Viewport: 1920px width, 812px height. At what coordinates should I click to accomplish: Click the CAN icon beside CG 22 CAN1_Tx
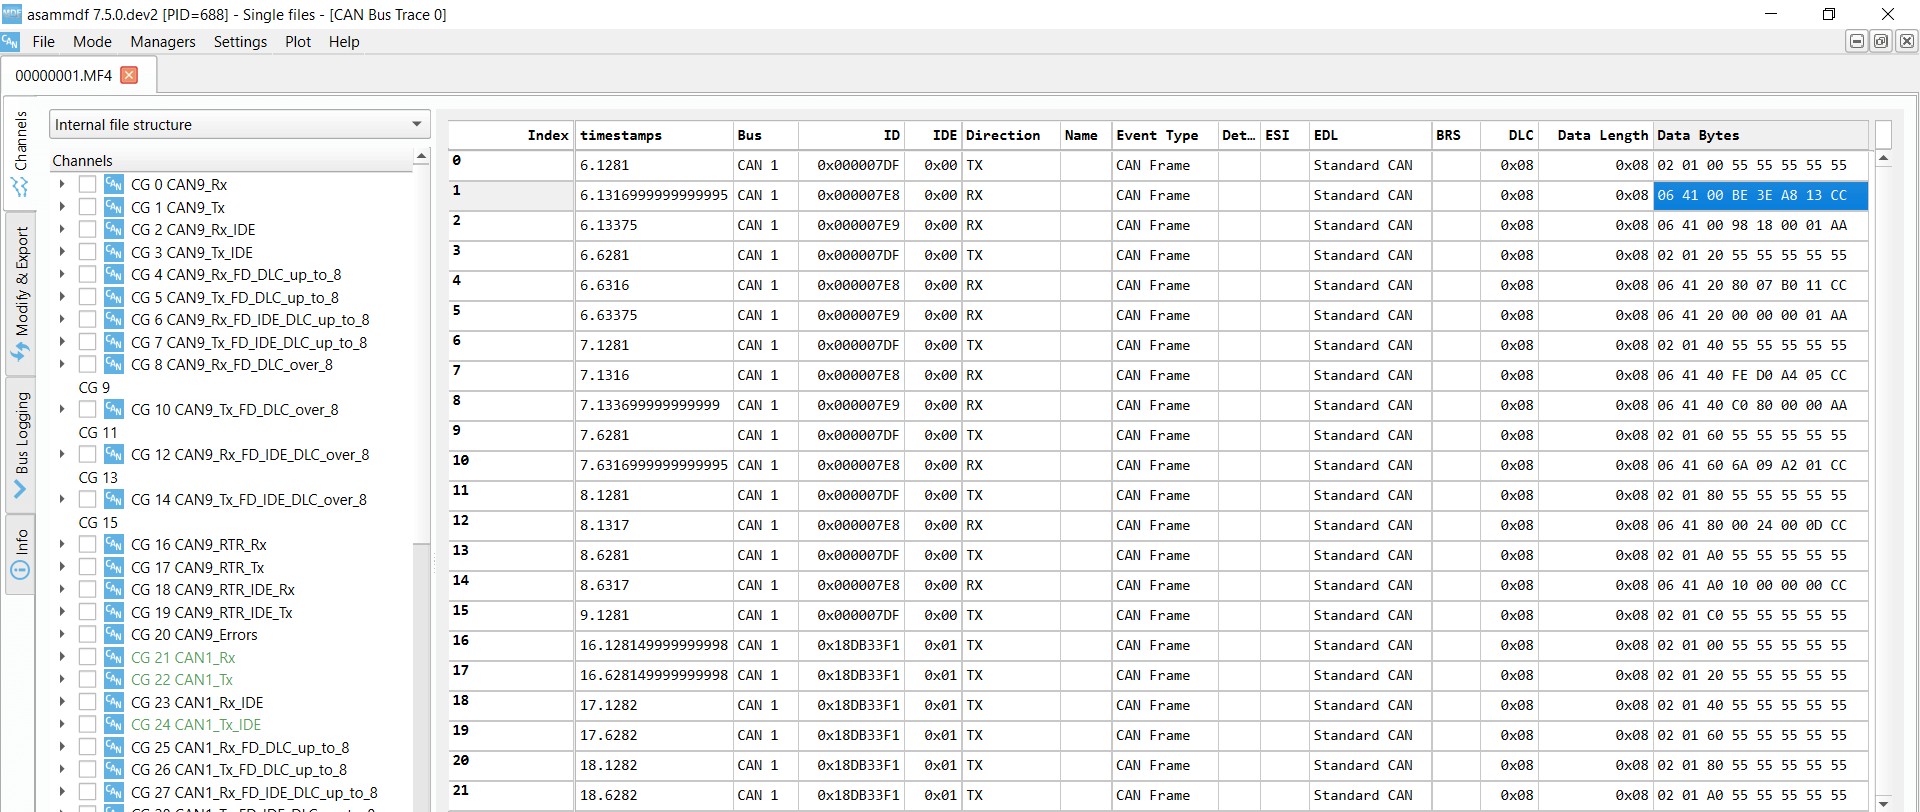click(114, 680)
